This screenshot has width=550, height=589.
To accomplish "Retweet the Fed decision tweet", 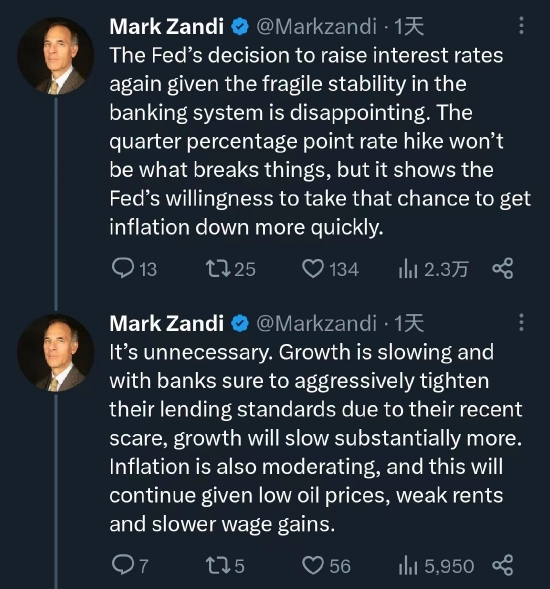I will pos(231,269).
